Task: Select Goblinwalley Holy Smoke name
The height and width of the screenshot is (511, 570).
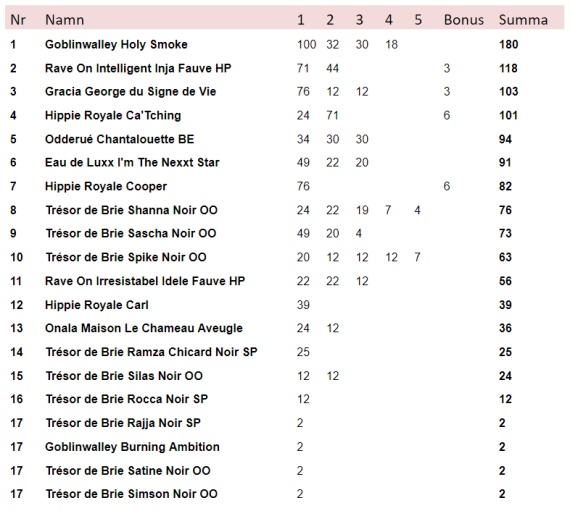Action: [x=116, y=44]
